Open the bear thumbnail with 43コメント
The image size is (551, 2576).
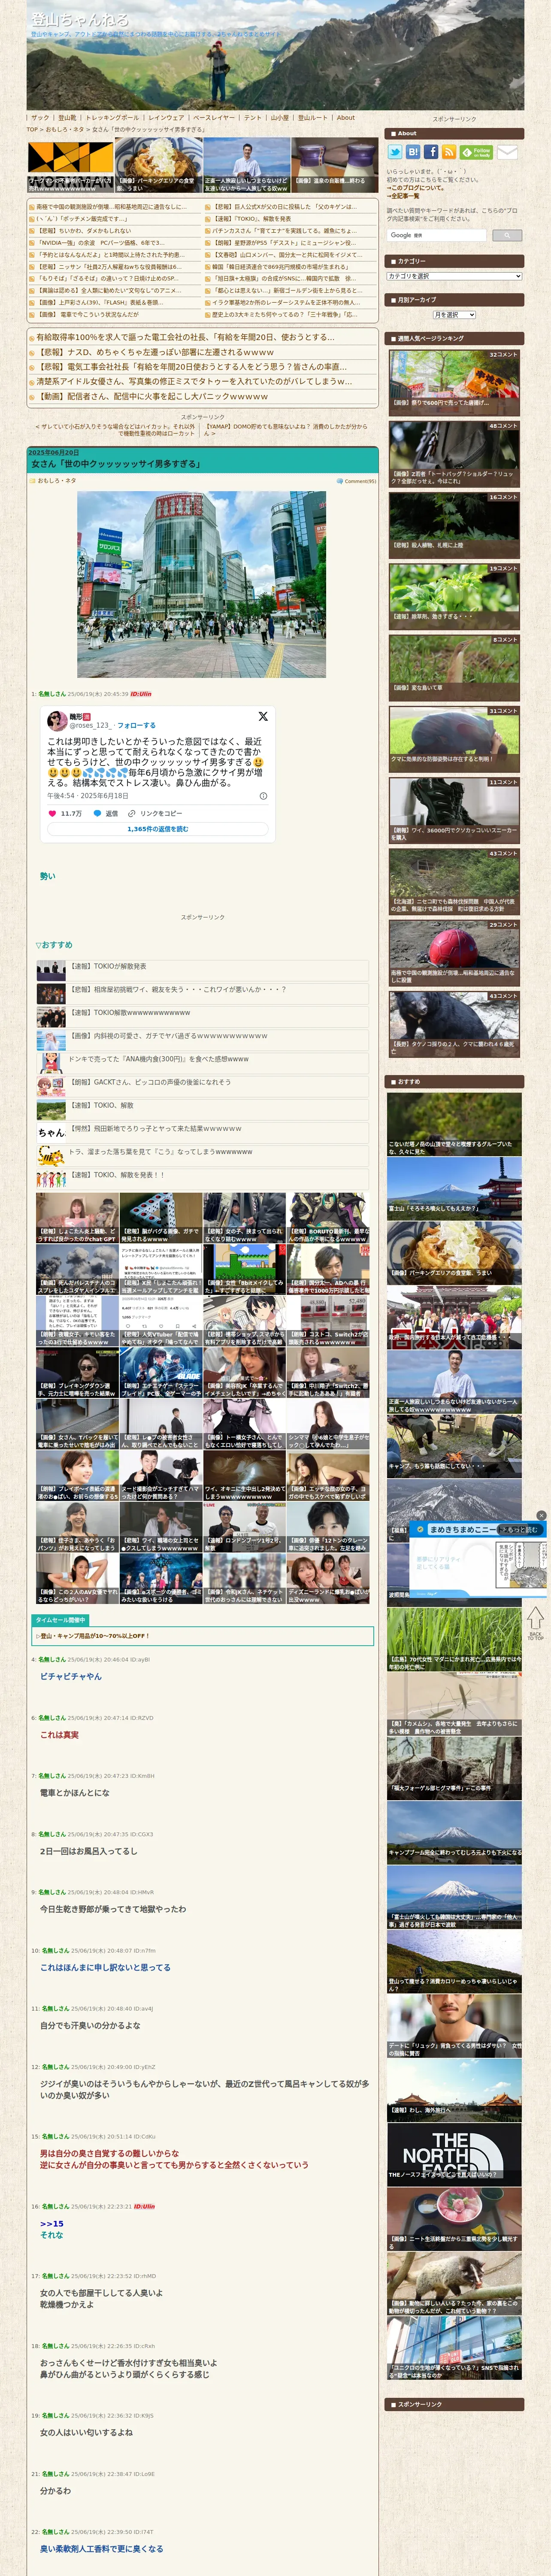pos(454,1023)
